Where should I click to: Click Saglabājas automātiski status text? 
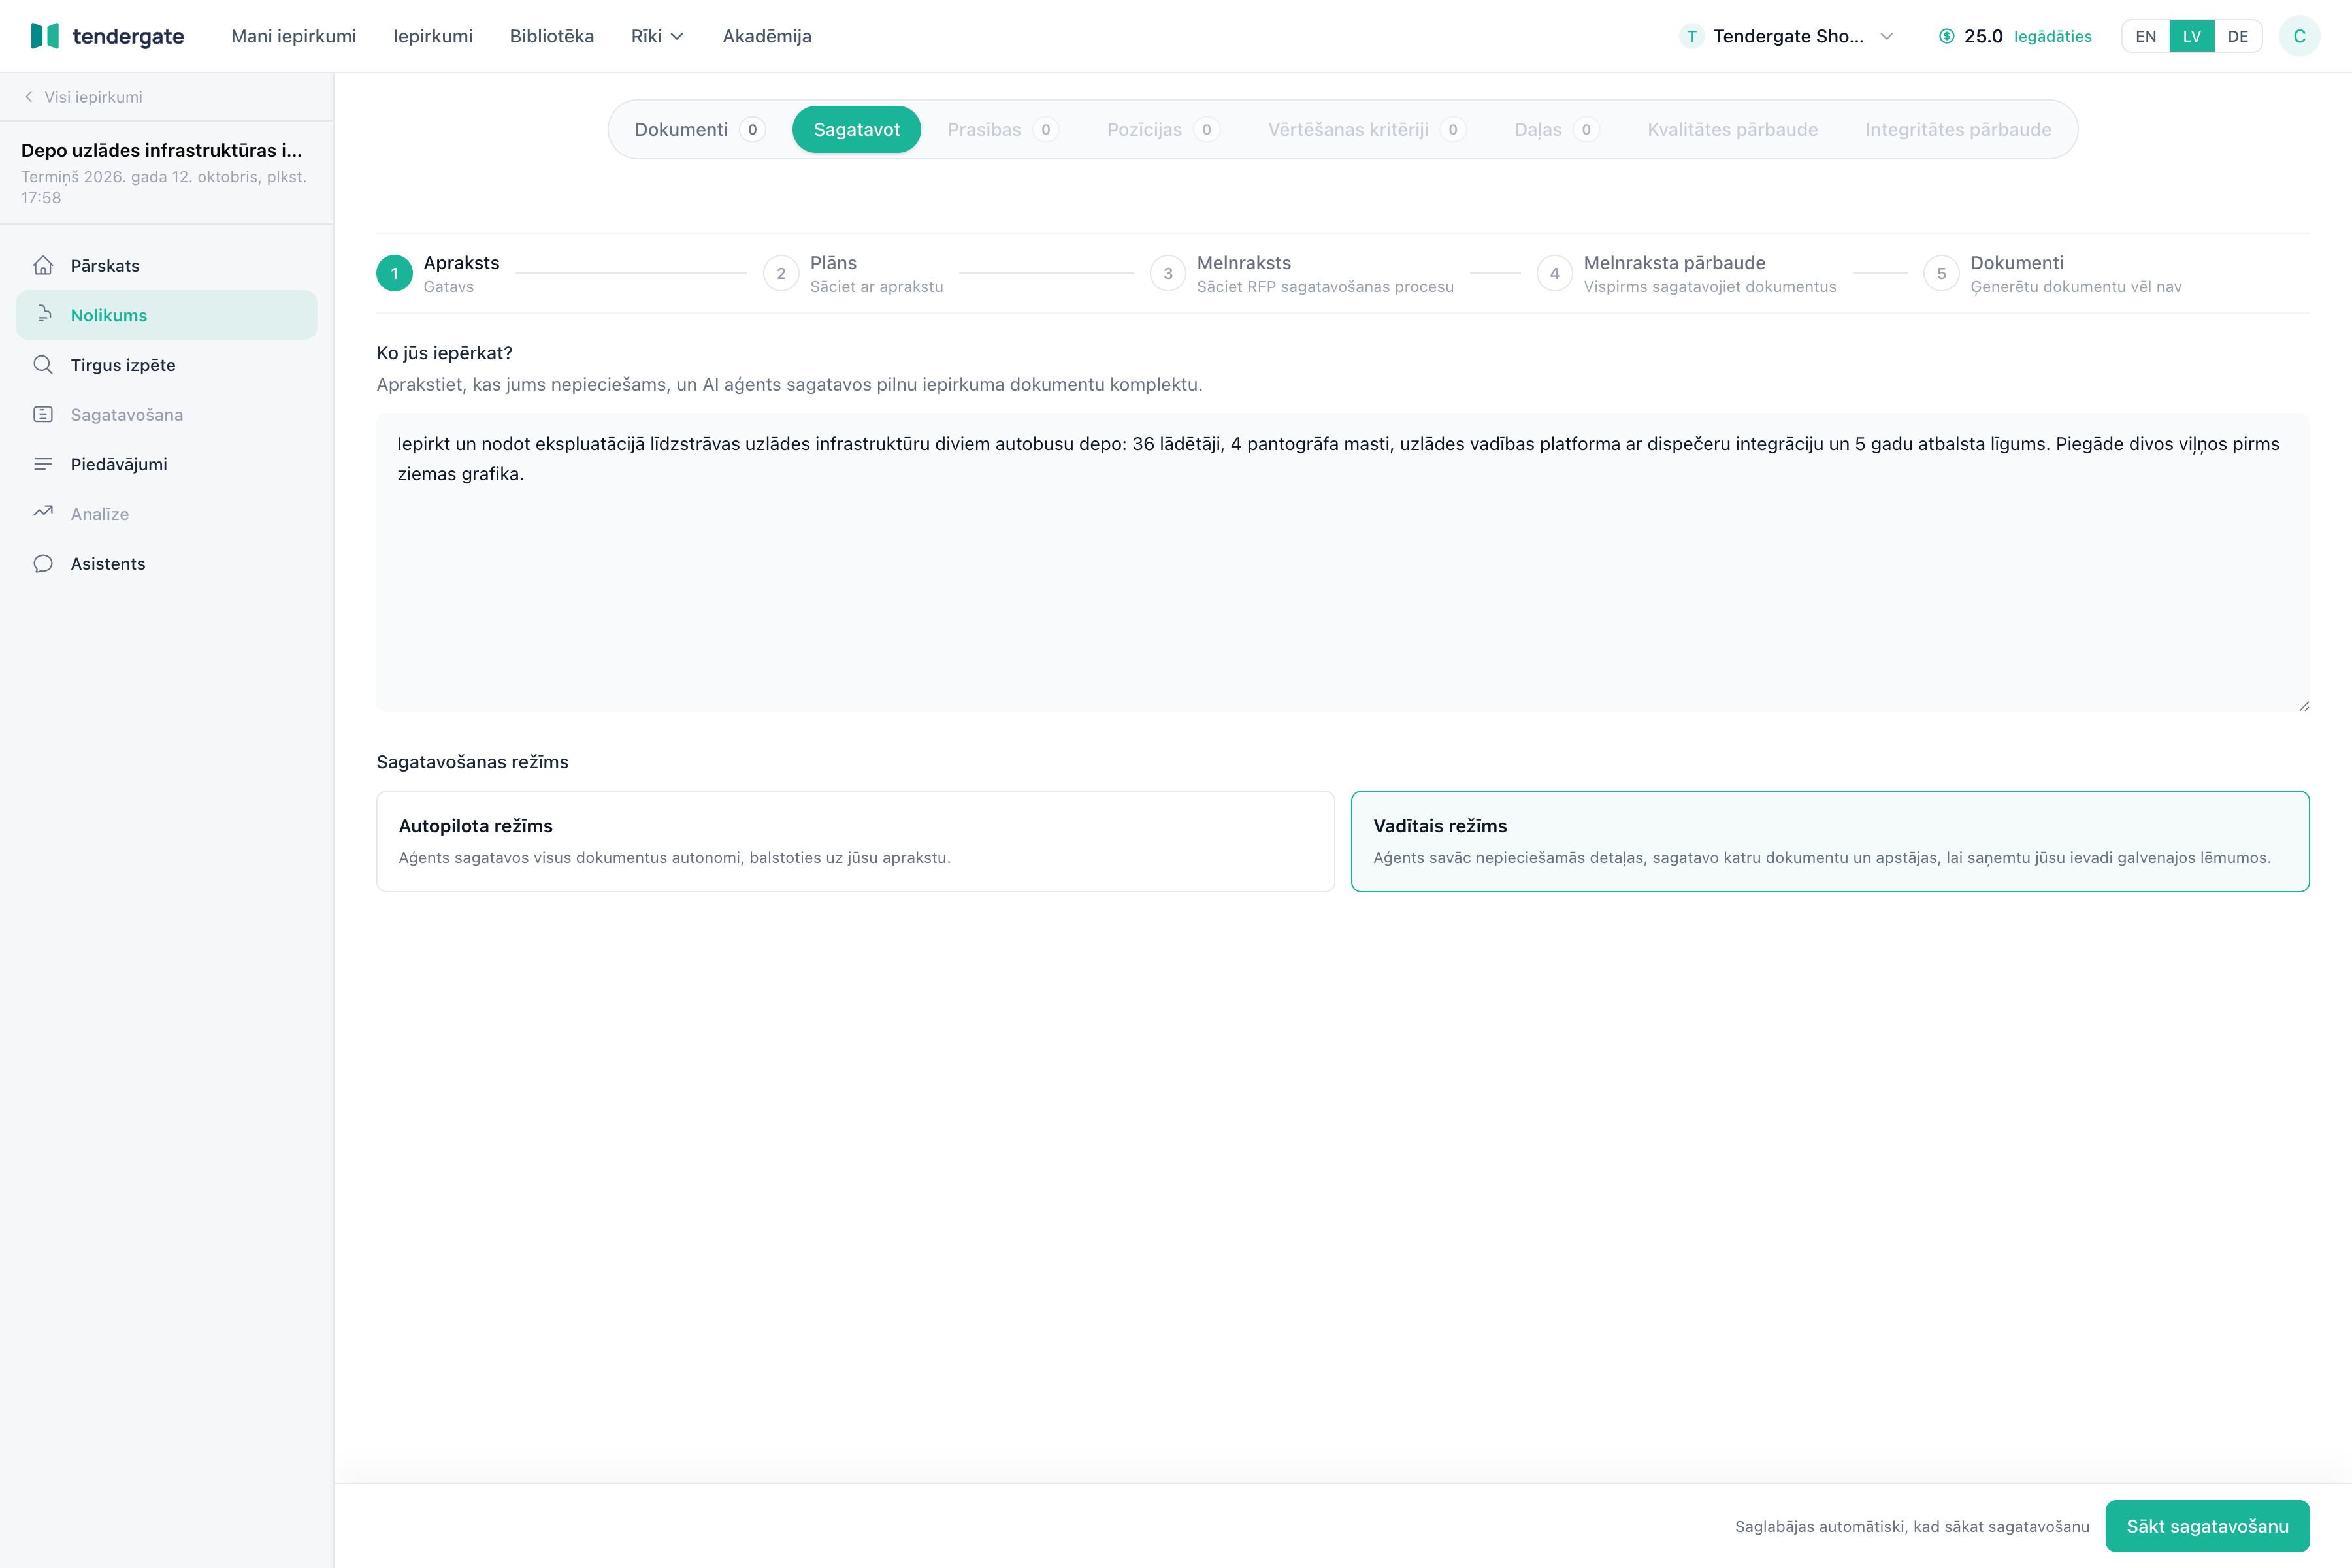(1912, 1526)
